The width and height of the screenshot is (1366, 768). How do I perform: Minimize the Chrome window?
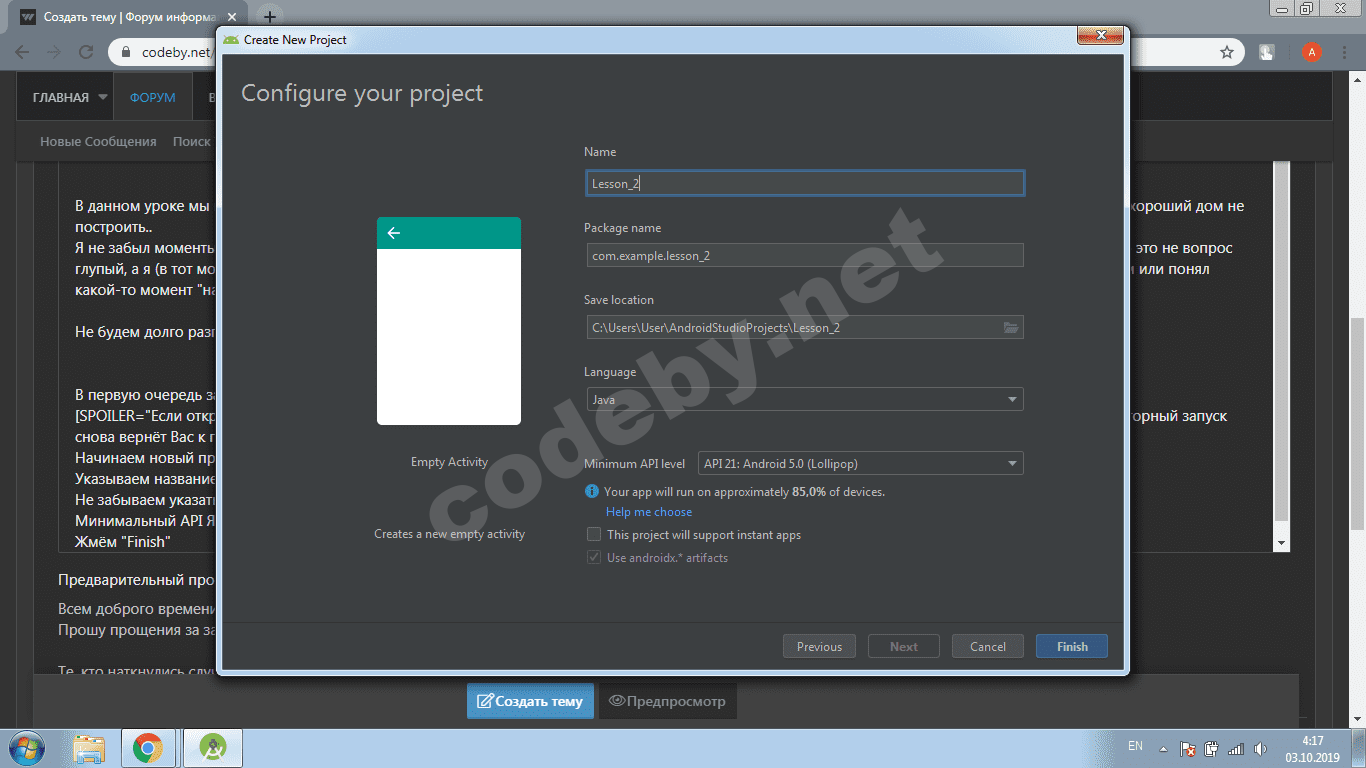(x=1283, y=8)
